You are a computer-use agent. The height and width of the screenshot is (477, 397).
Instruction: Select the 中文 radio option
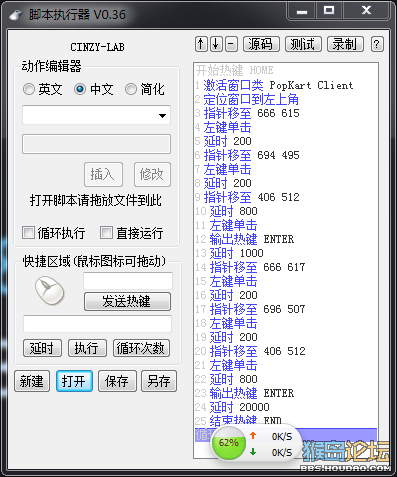pos(94,89)
